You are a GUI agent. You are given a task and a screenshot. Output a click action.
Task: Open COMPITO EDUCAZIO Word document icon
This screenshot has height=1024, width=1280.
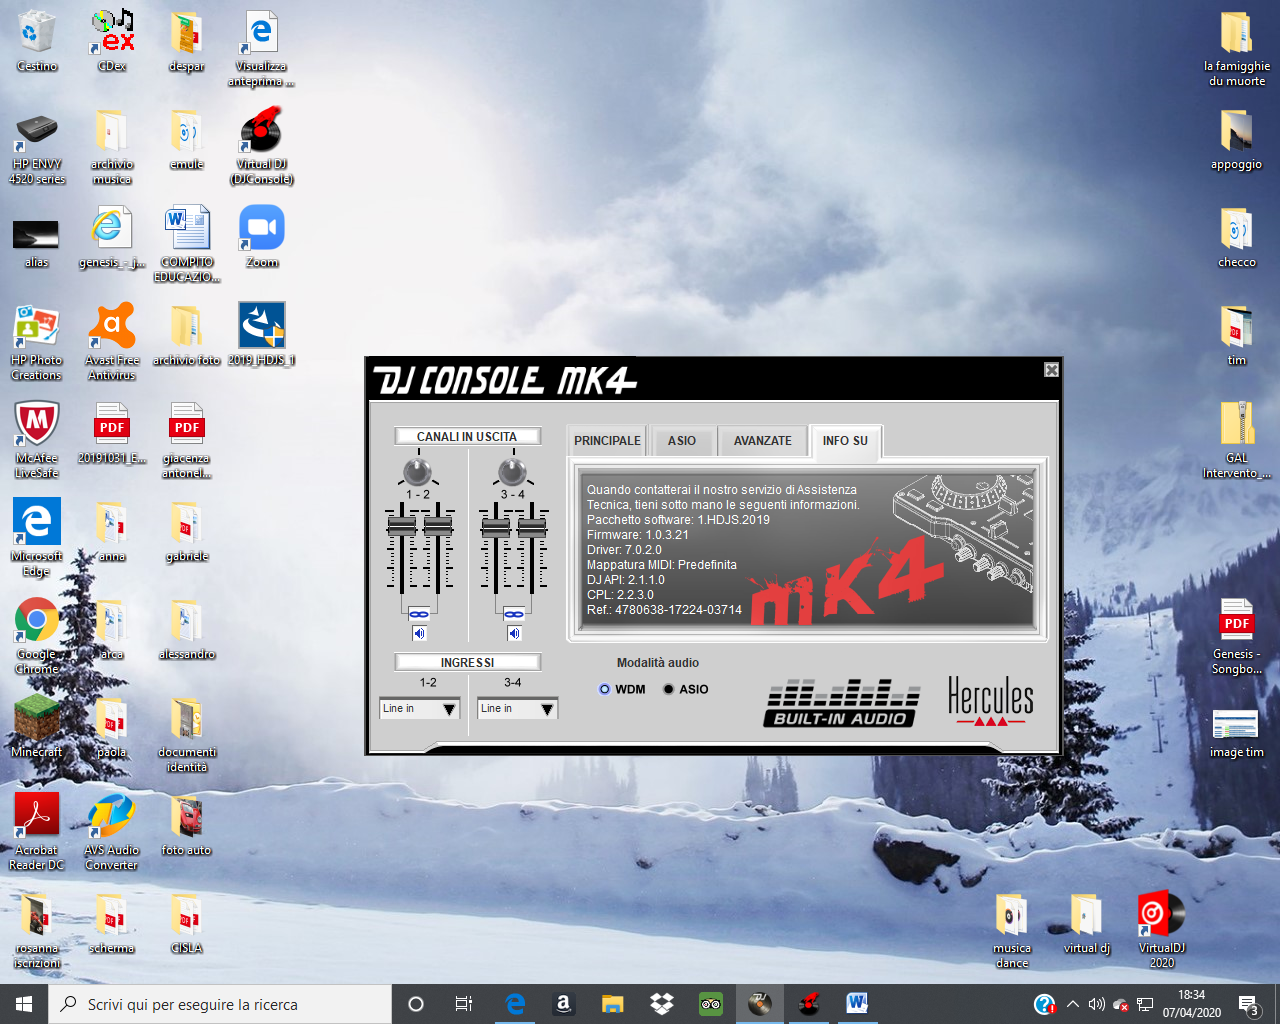(x=187, y=244)
